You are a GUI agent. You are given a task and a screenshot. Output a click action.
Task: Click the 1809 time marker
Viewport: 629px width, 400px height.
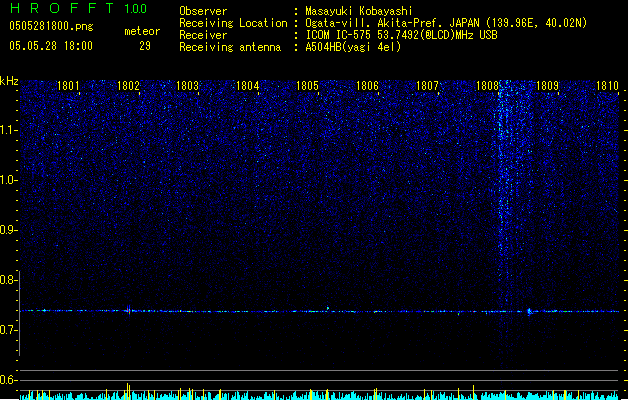point(547,86)
